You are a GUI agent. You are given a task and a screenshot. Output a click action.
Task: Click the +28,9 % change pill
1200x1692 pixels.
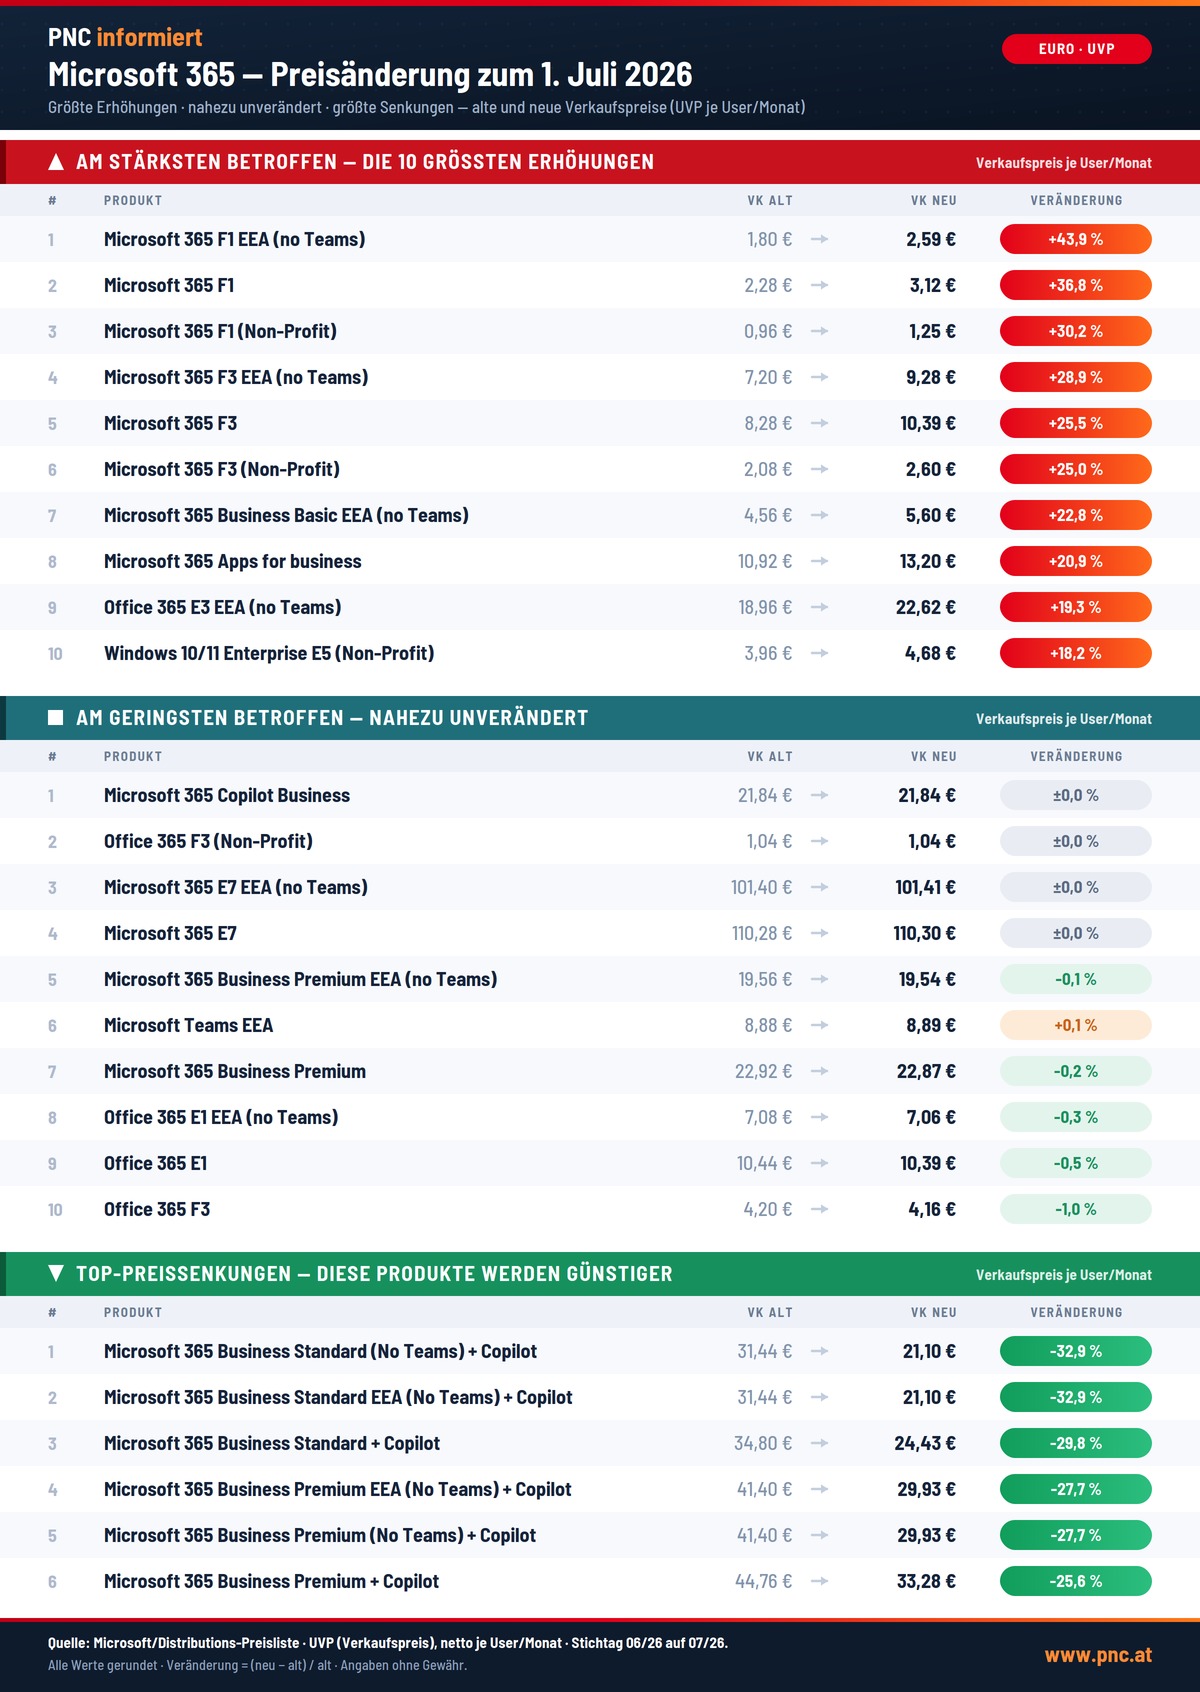tap(1076, 377)
